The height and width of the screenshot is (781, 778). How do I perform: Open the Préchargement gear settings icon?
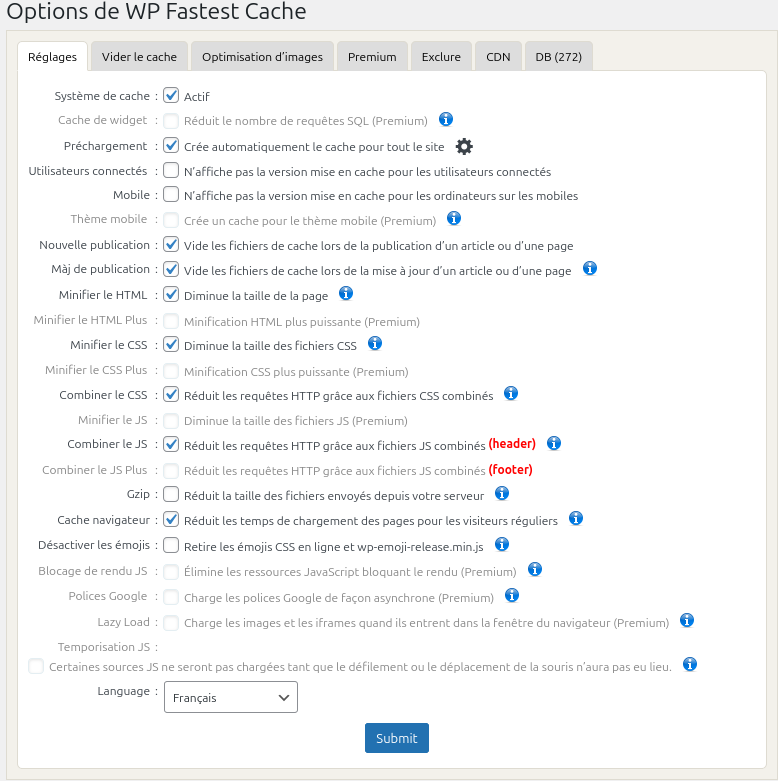click(x=464, y=146)
